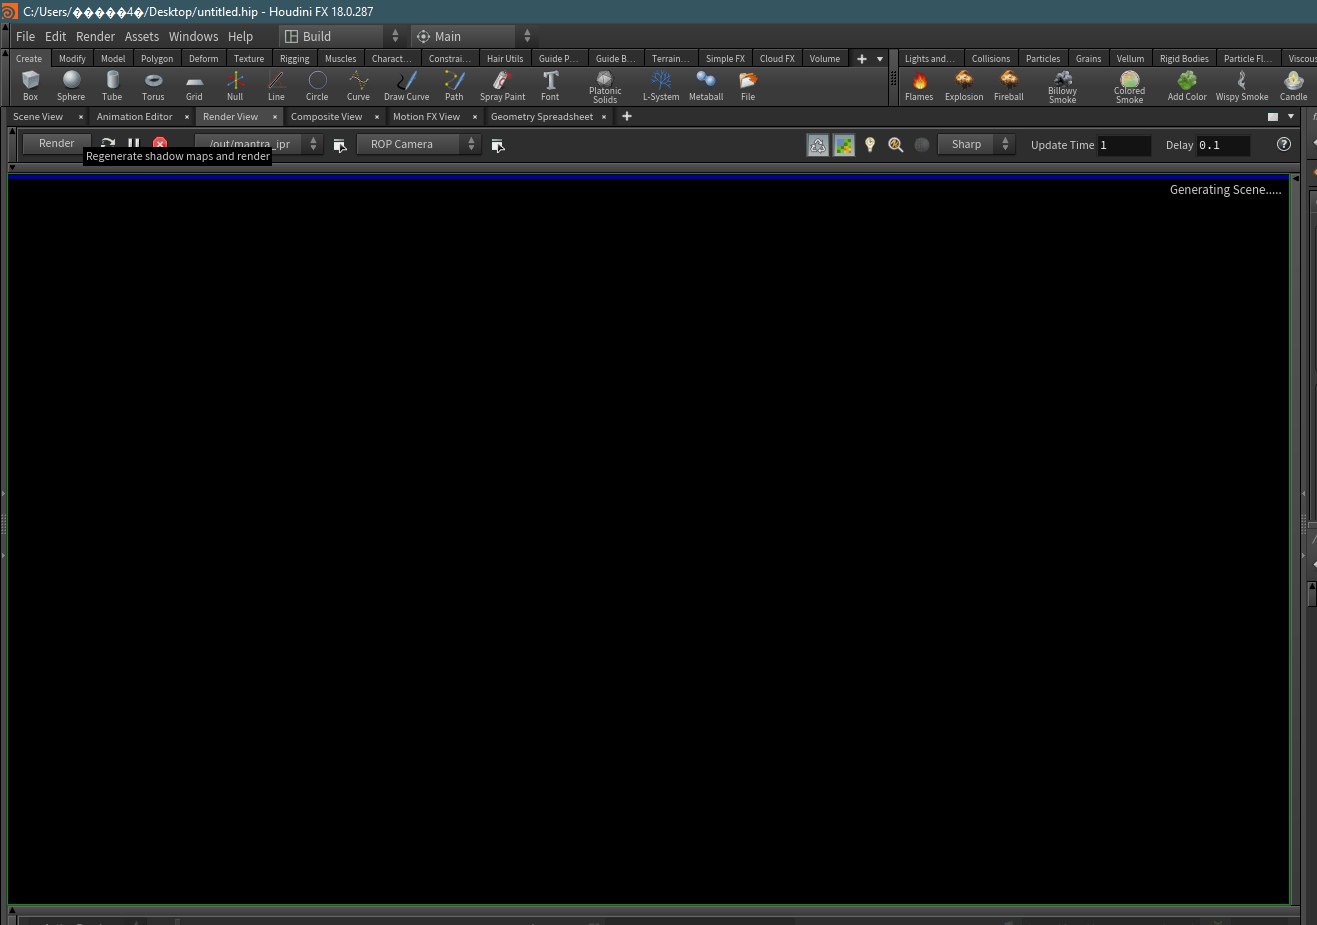Viewport: 1317px width, 925px height.
Task: Toggle the light bulb icon
Action: (x=870, y=145)
